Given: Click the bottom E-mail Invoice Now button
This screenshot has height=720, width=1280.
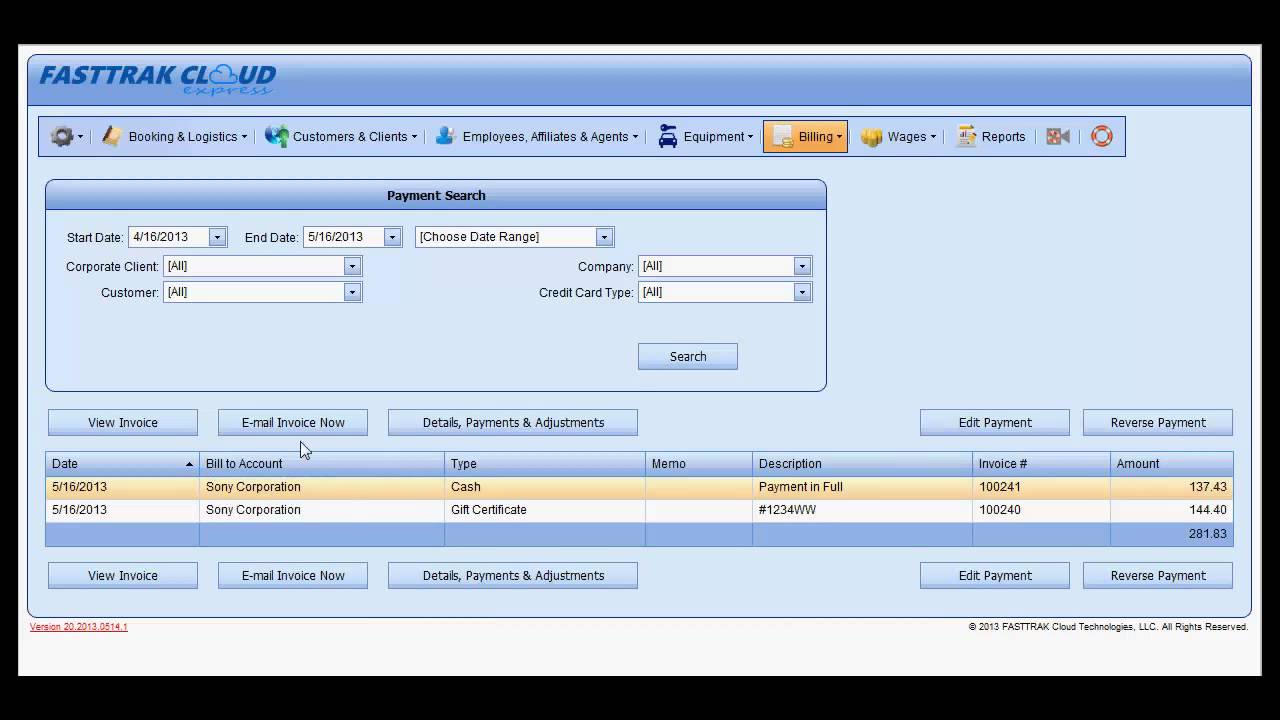Looking at the screenshot, I should pyautogui.click(x=293, y=575).
